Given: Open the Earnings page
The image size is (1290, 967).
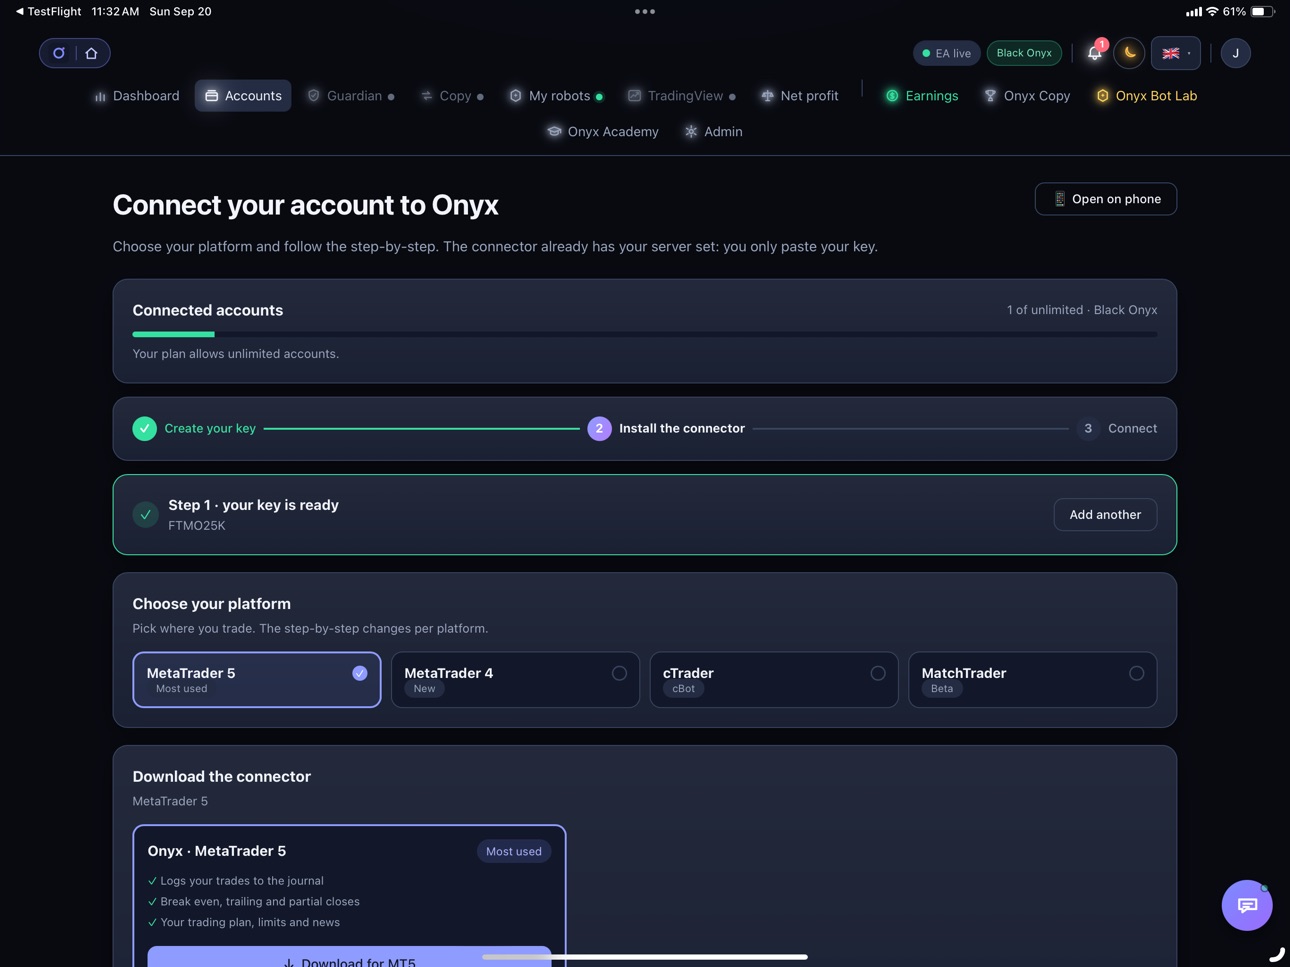Looking at the screenshot, I should click(x=921, y=96).
